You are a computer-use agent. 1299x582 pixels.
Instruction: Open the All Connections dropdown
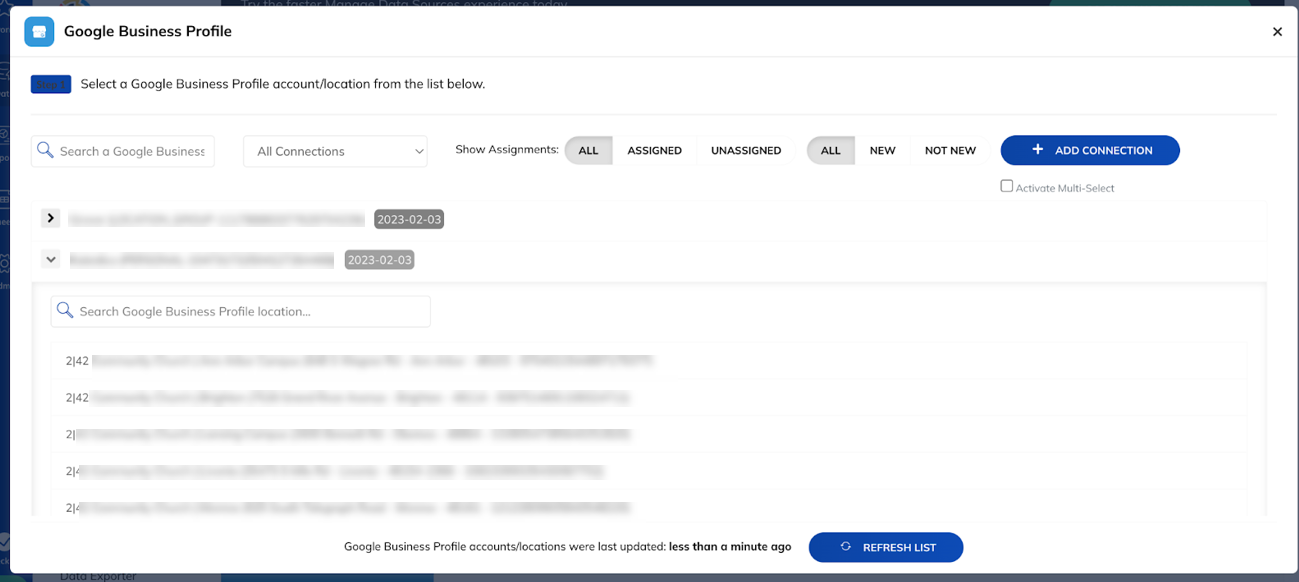[335, 151]
